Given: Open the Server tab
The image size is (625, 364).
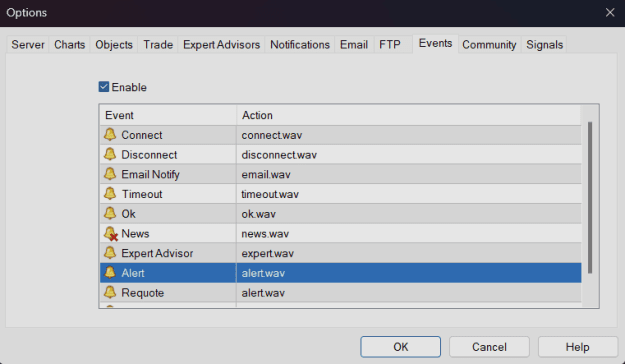Looking at the screenshot, I should pos(28,45).
